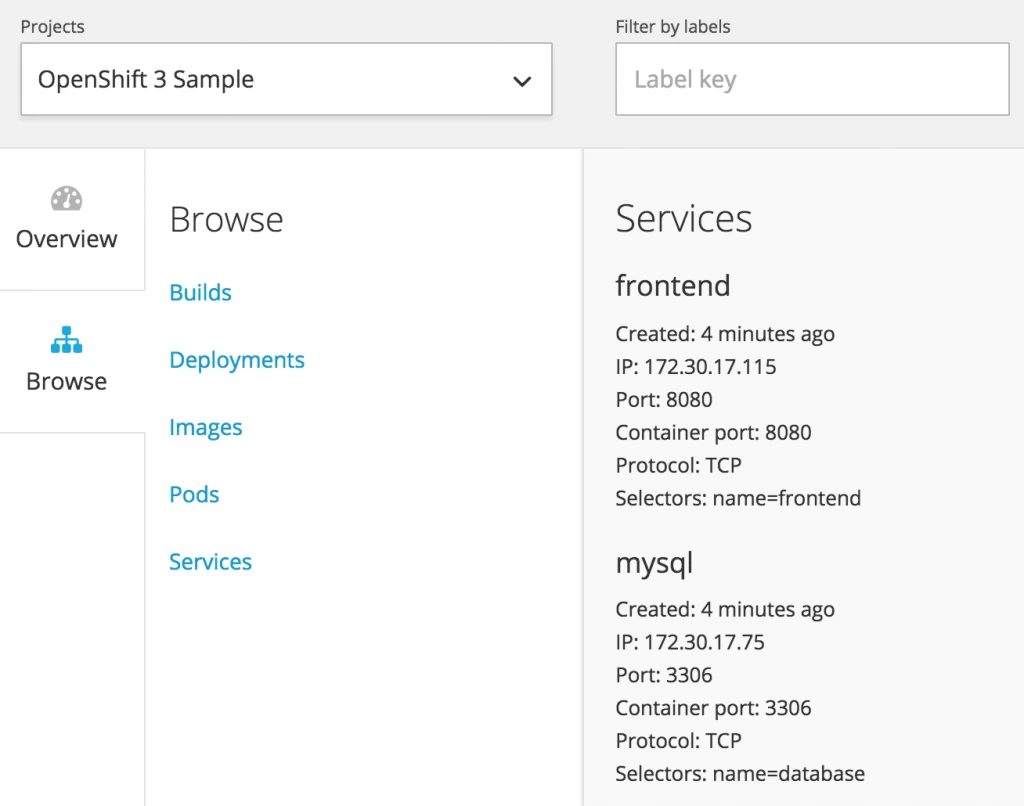The image size is (1024, 806).
Task: Select the Browse sidebar tab label
Action: (x=67, y=381)
